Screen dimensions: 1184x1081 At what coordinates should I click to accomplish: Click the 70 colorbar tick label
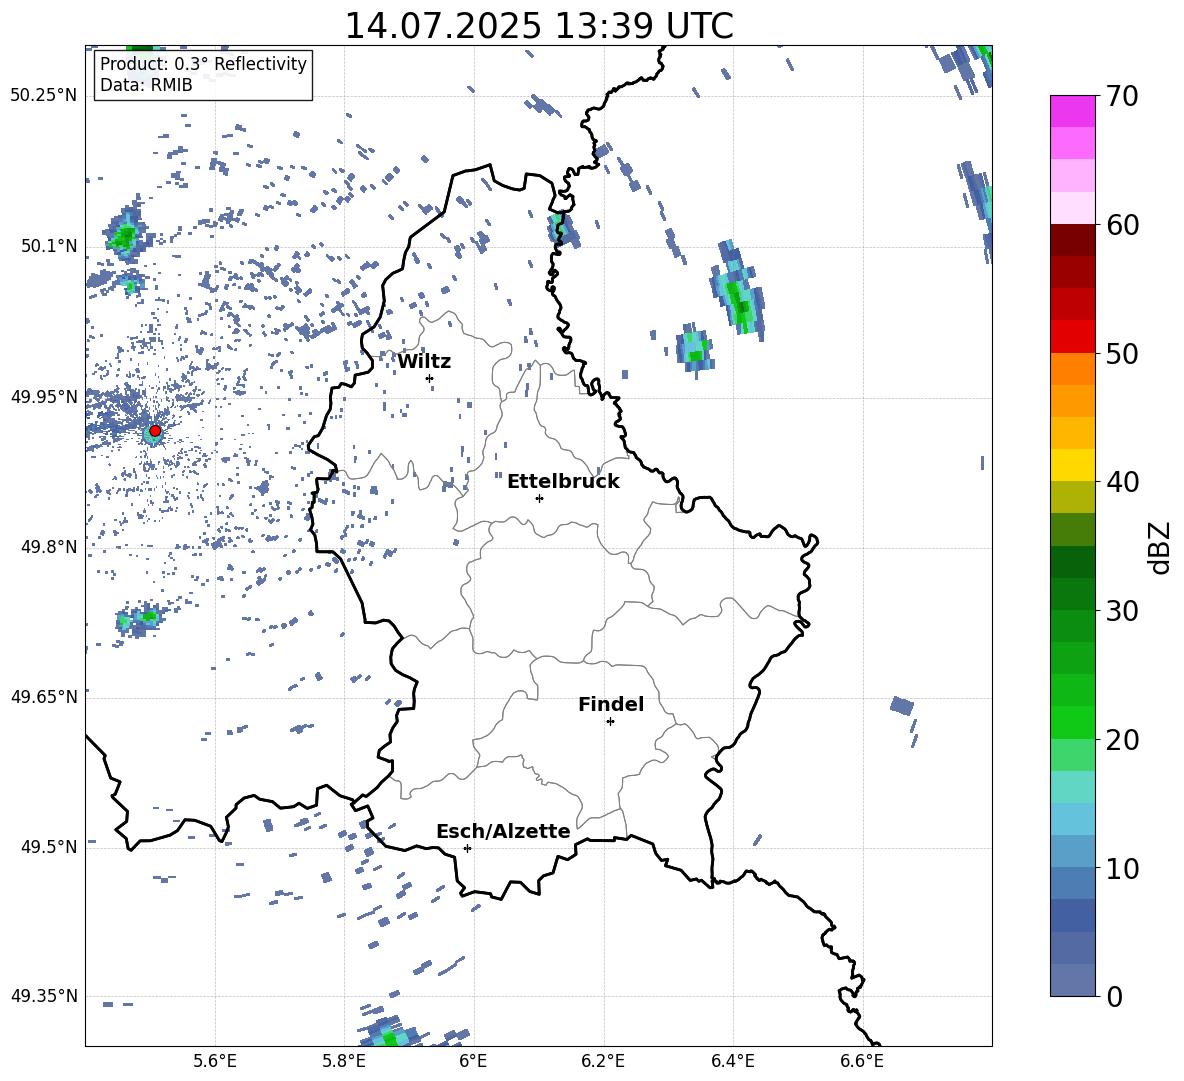coord(1122,96)
